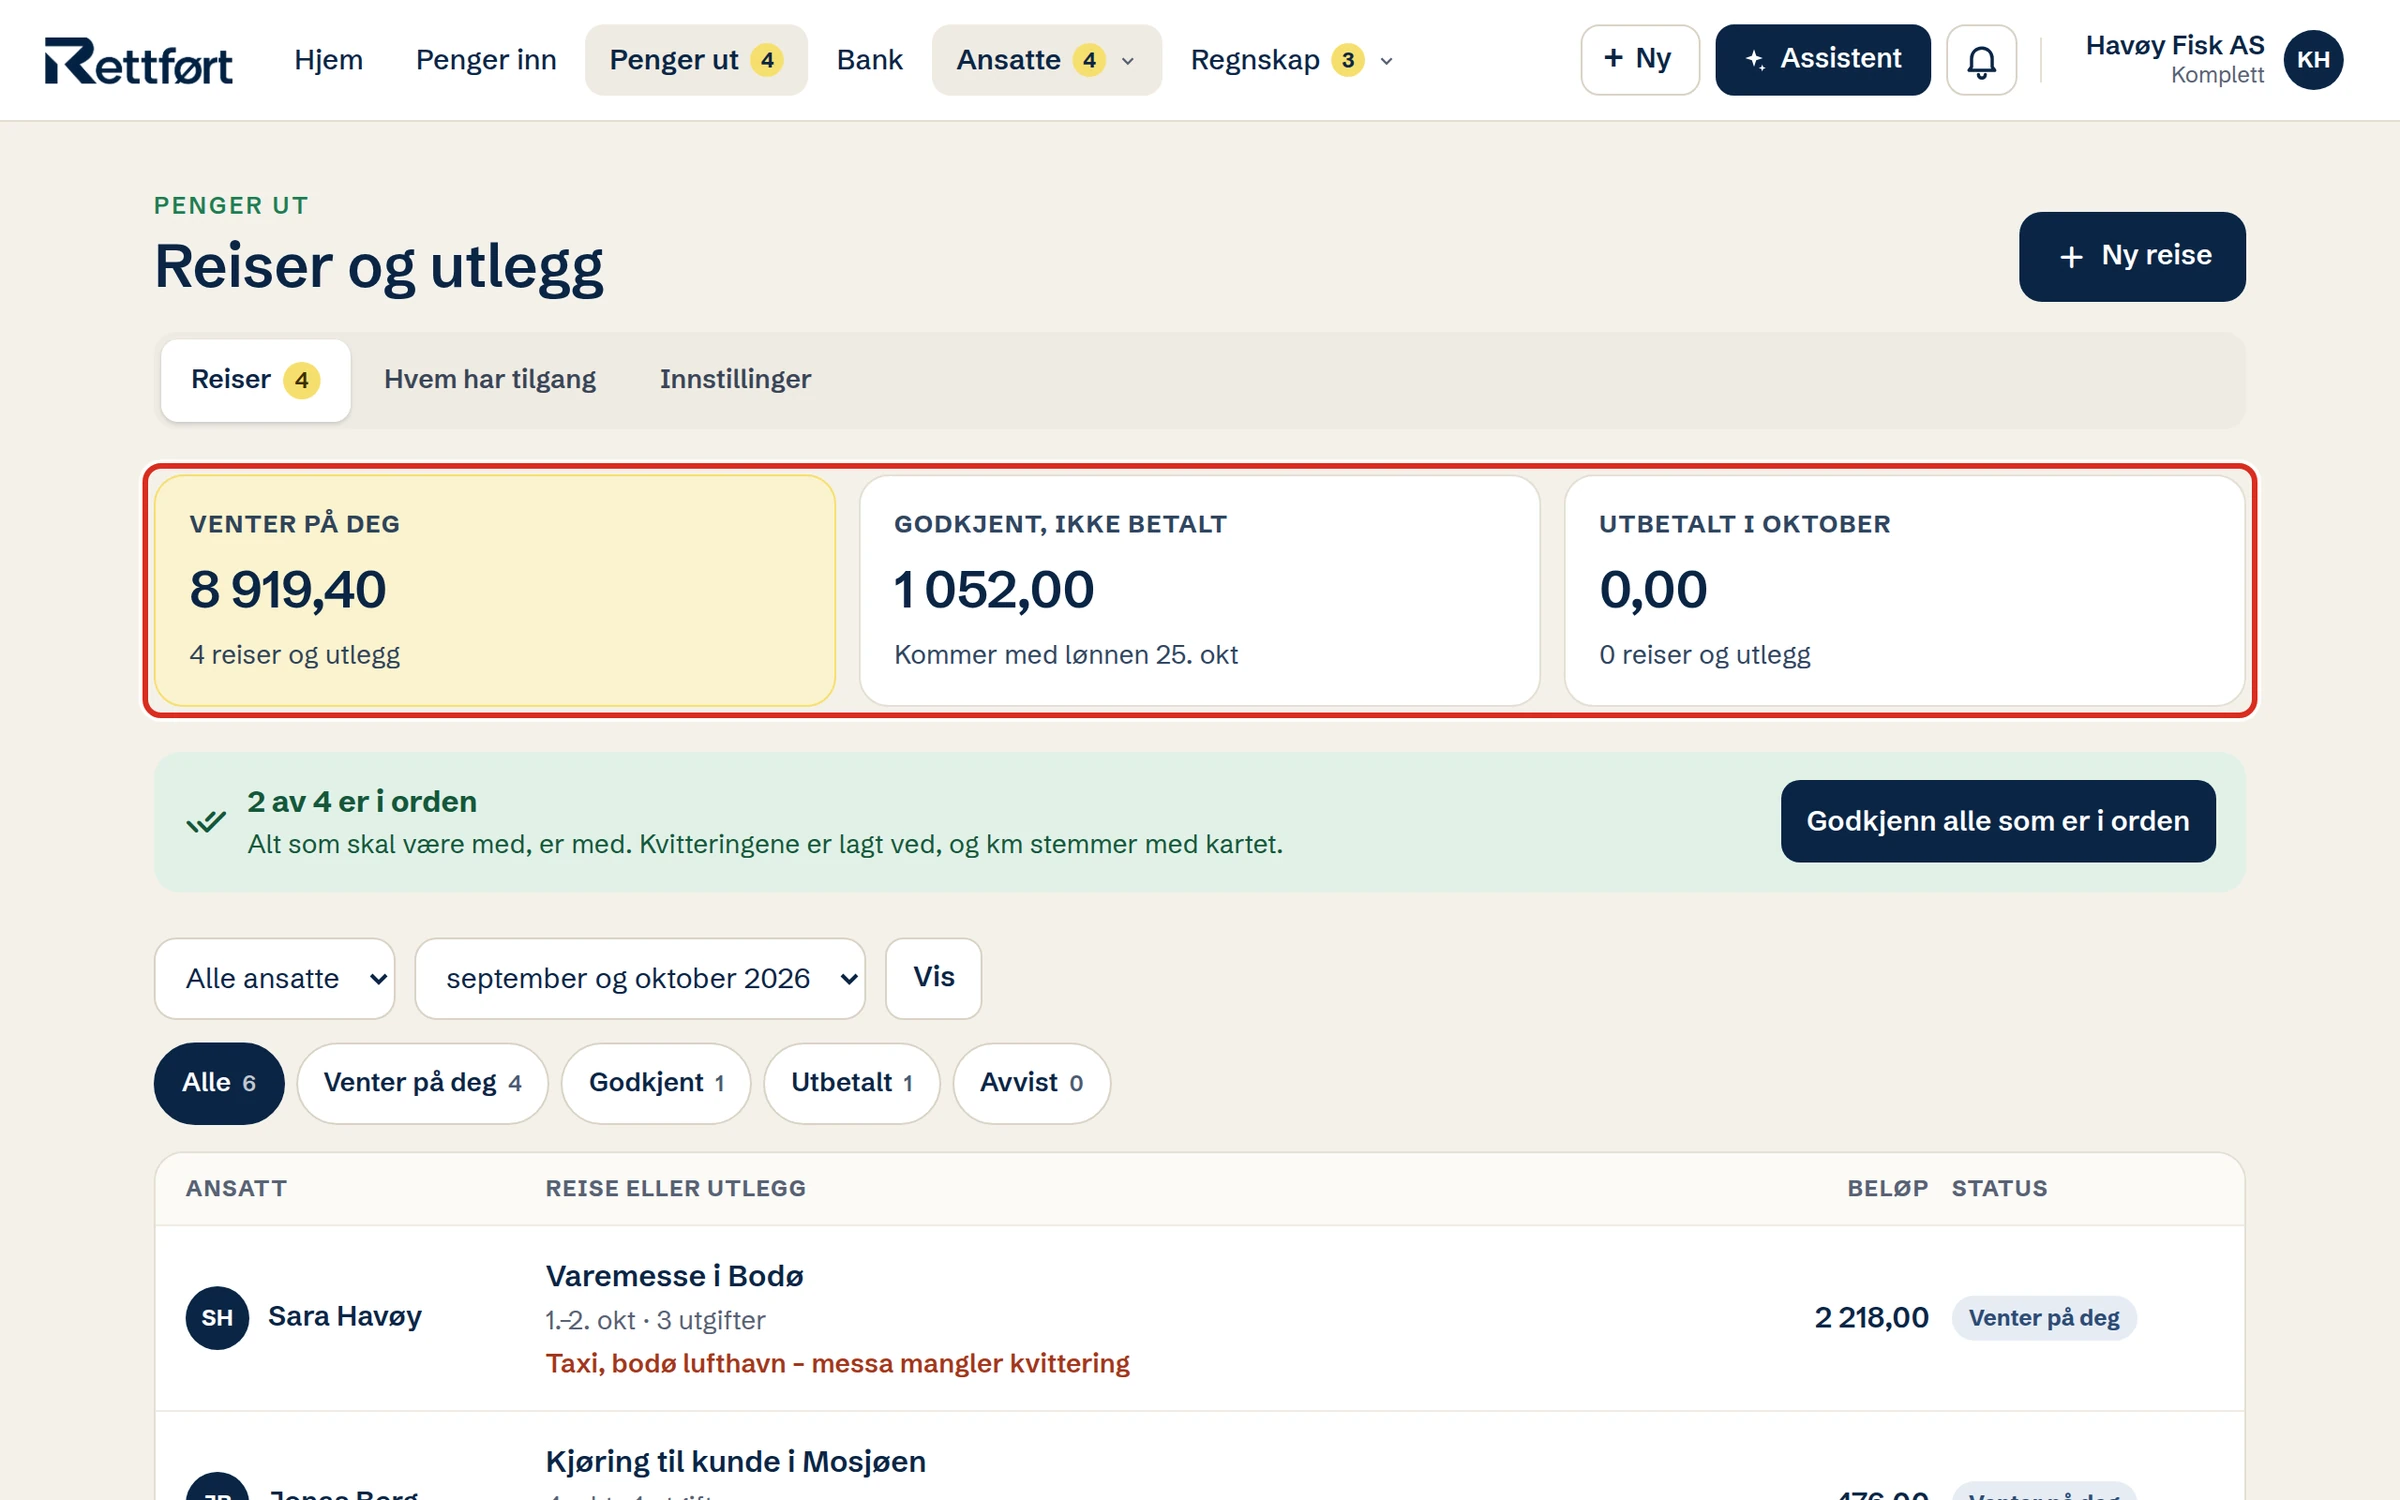Expand the Regnskap menu chevron
2400x1500 pixels.
tap(1386, 61)
